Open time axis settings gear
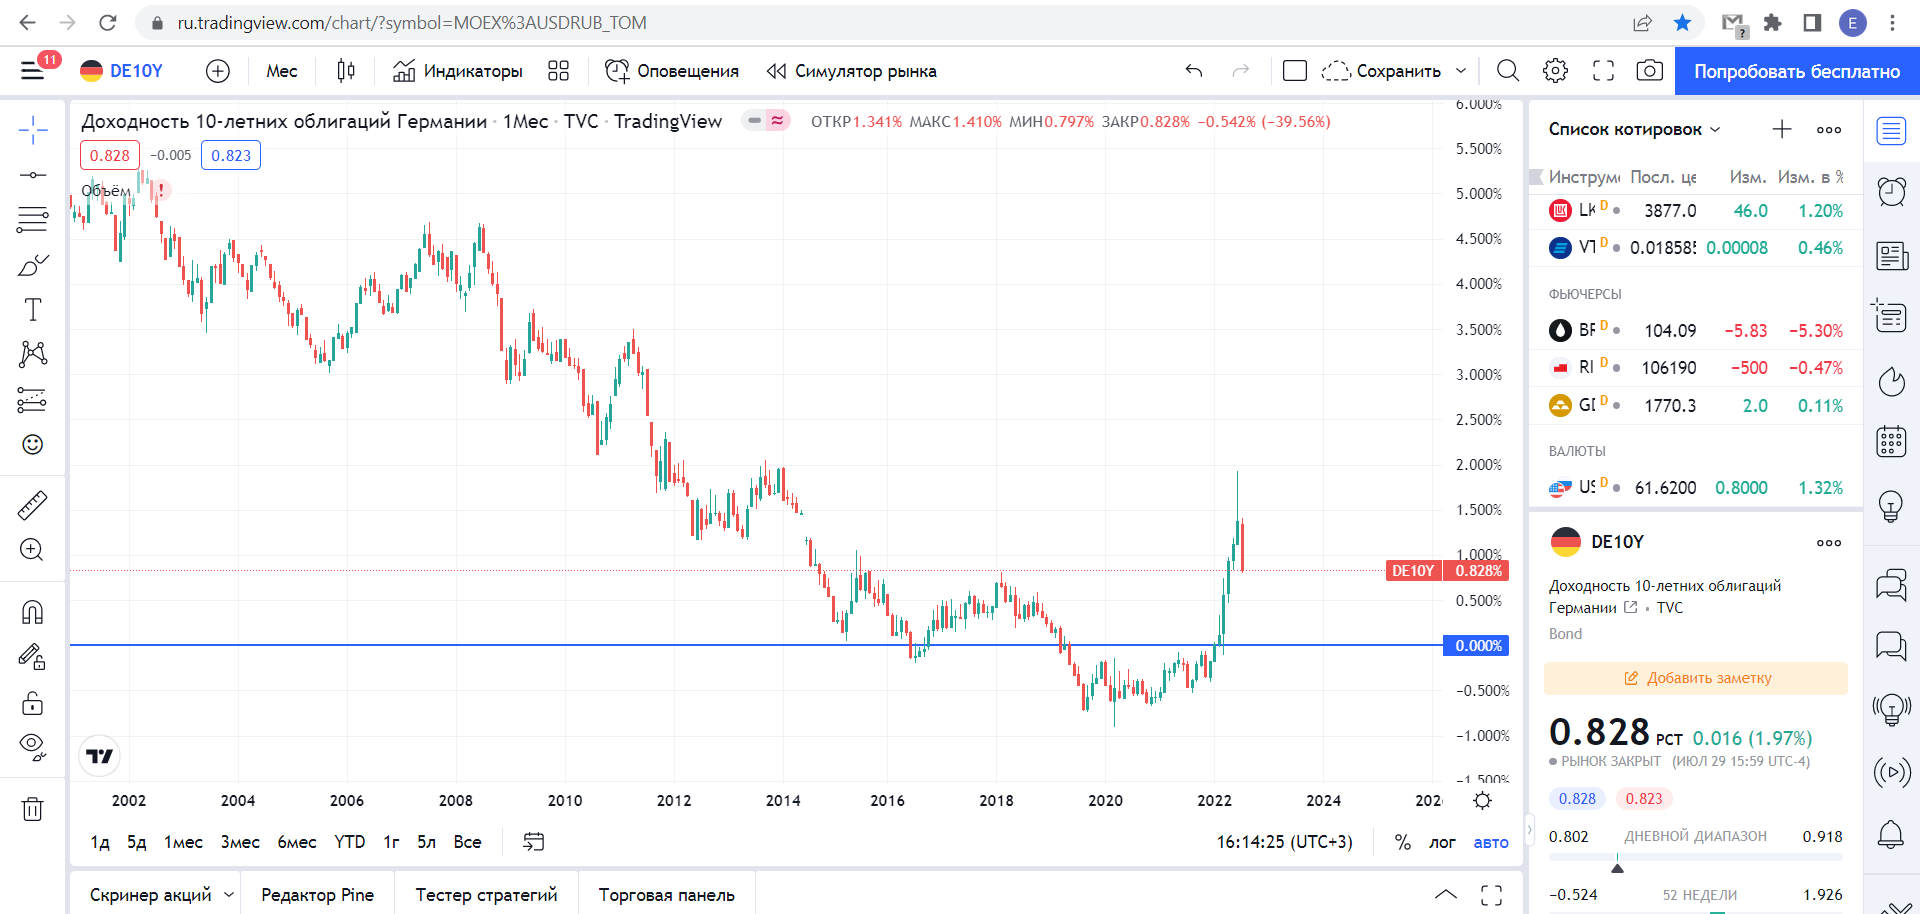The width and height of the screenshot is (1920, 914). point(1483,800)
